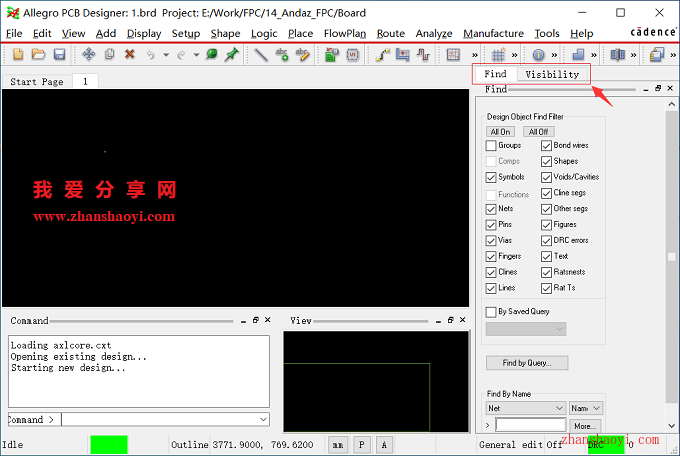Click the Open folder toolbar icon
The height and width of the screenshot is (456, 680).
(38, 54)
